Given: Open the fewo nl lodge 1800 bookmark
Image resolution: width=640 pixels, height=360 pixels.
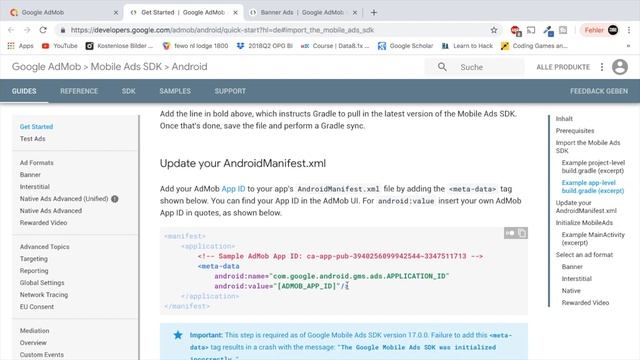Looking at the screenshot, I should pyautogui.click(x=195, y=46).
